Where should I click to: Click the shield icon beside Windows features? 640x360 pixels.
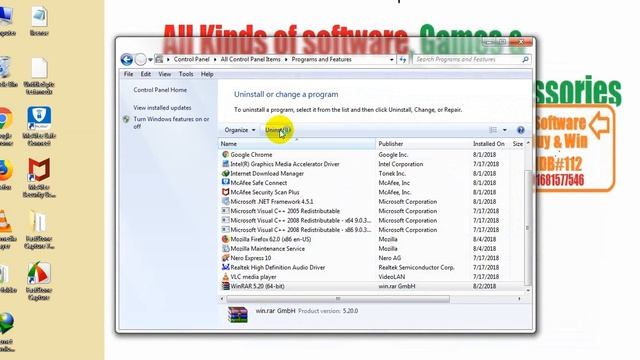point(126,119)
